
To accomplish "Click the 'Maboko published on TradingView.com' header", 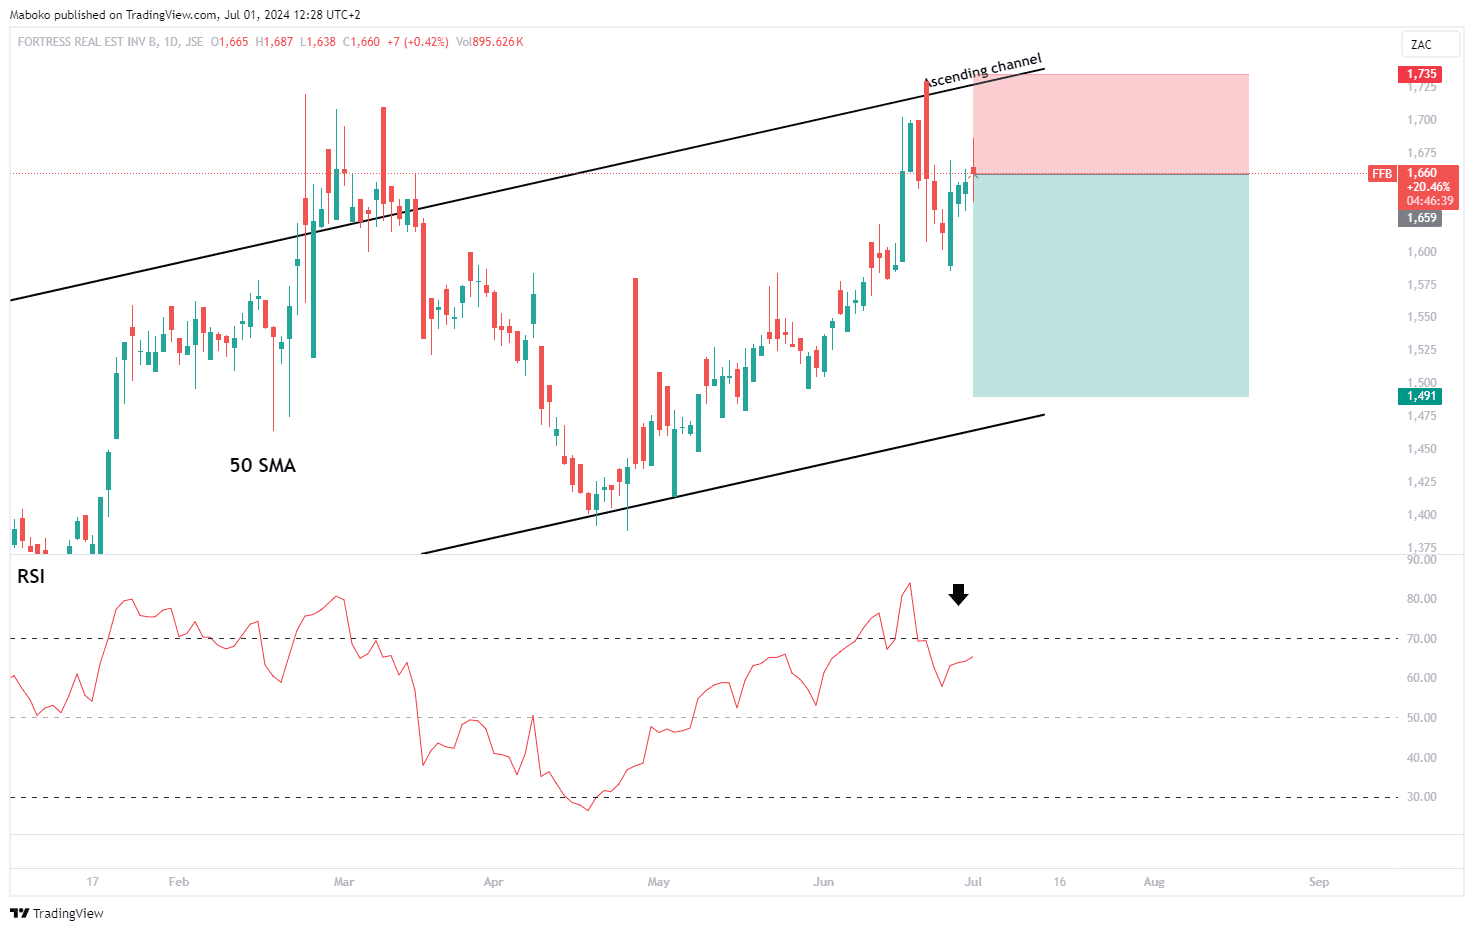I will tap(113, 15).
